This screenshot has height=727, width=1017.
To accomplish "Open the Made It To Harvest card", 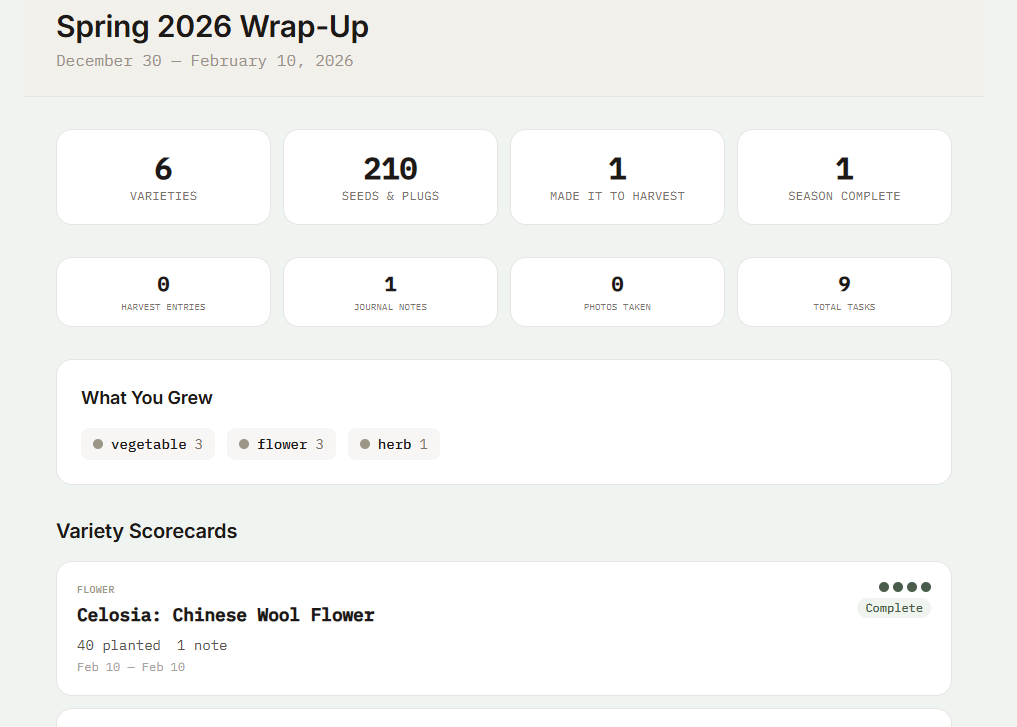I will [x=617, y=177].
